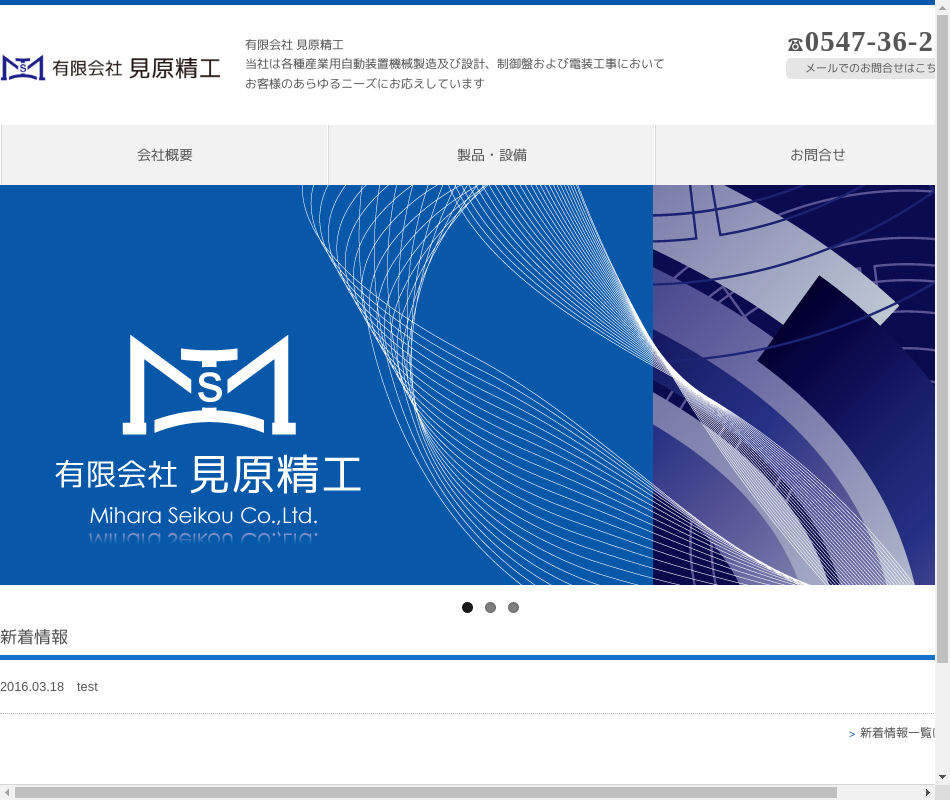Switch to the second slideshow dot

[x=490, y=607]
